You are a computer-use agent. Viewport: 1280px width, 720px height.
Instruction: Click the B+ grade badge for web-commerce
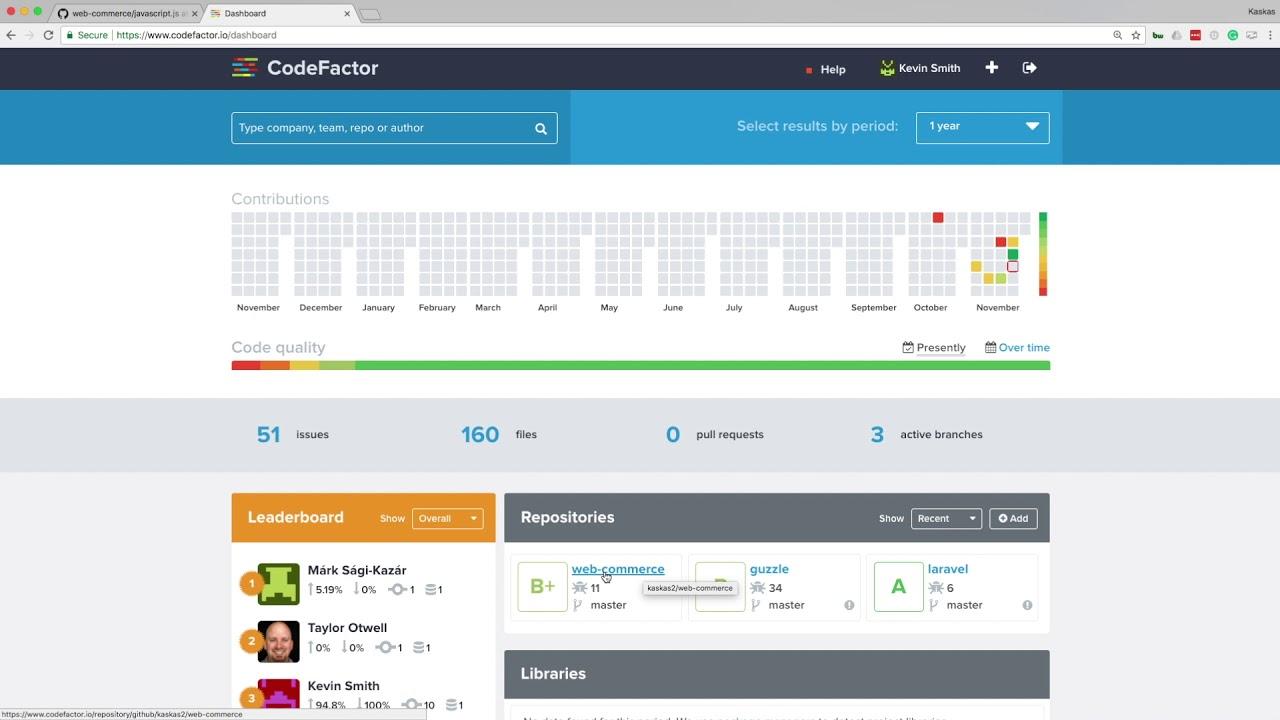click(542, 586)
